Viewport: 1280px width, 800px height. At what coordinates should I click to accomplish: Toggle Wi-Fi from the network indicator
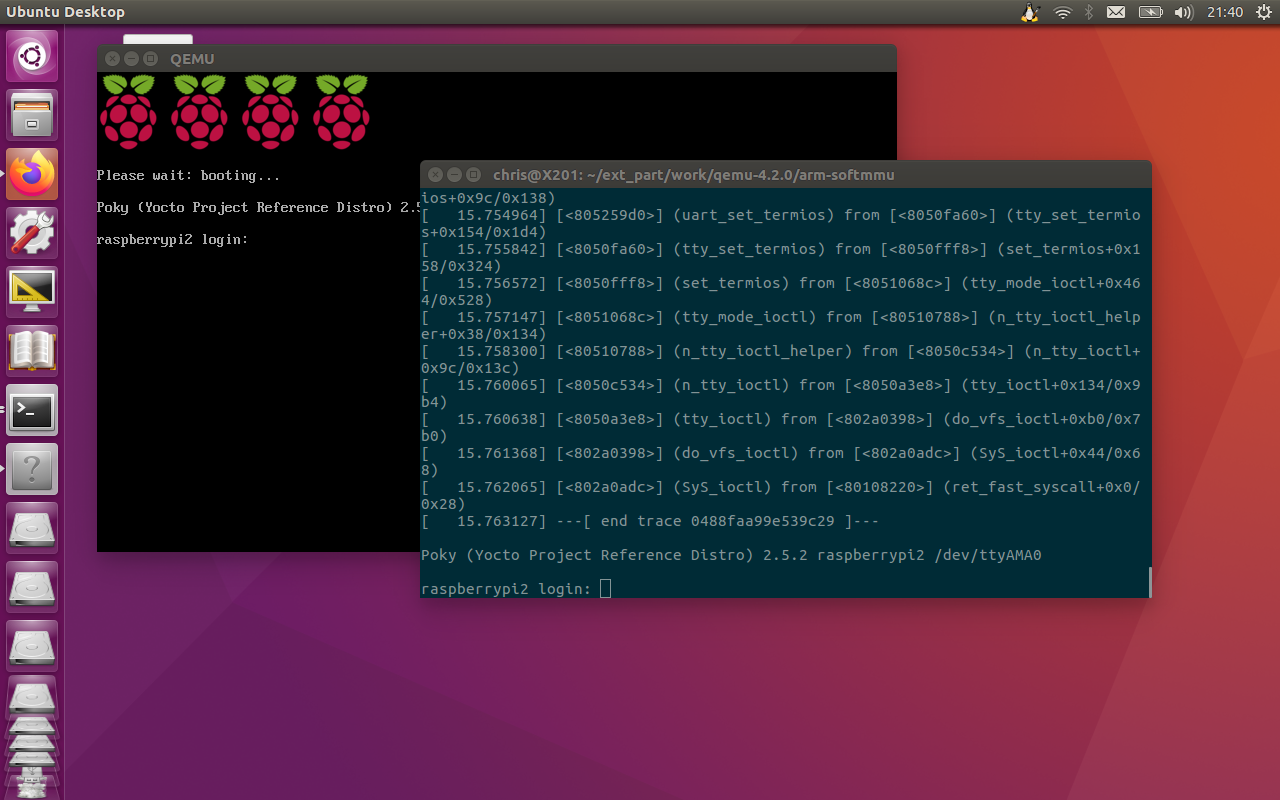coord(1062,12)
